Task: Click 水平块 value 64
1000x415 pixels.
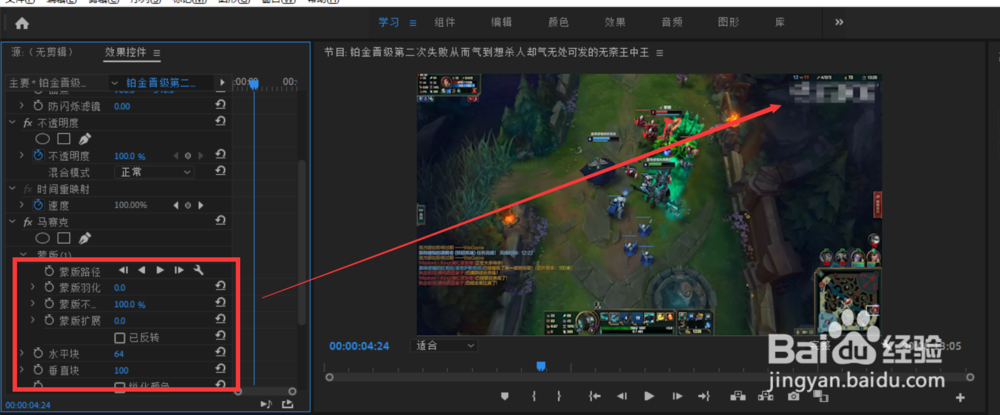Action: 119,354
